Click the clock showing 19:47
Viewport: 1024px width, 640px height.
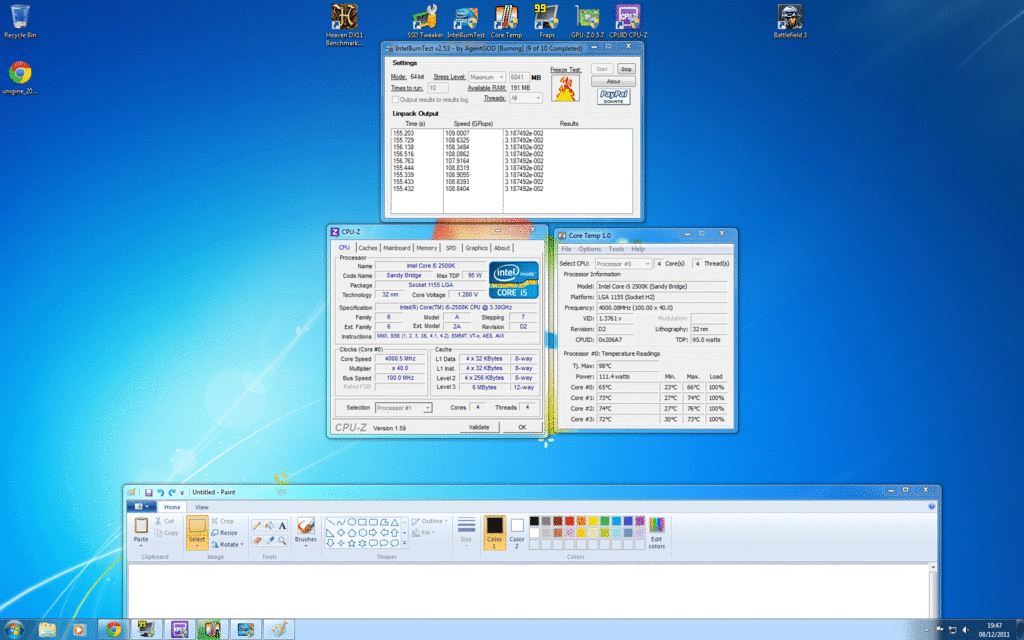[995, 626]
